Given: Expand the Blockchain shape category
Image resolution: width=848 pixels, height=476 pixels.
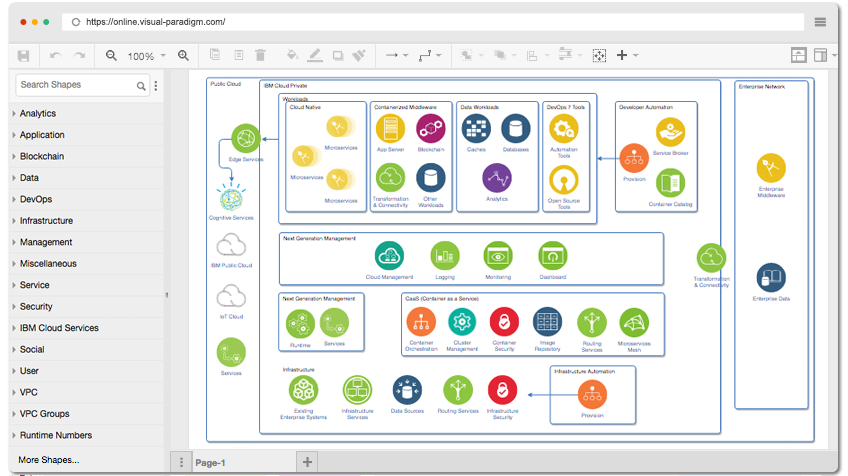Looking at the screenshot, I should [x=87, y=156].
